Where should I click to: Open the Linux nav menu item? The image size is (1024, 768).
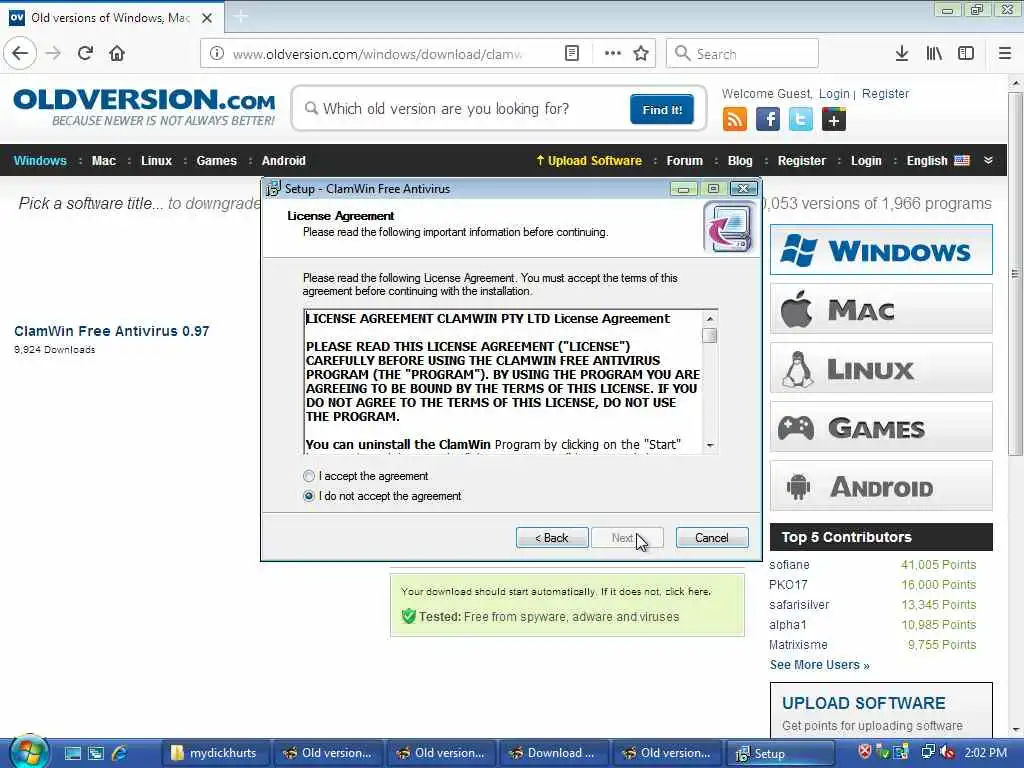(157, 161)
